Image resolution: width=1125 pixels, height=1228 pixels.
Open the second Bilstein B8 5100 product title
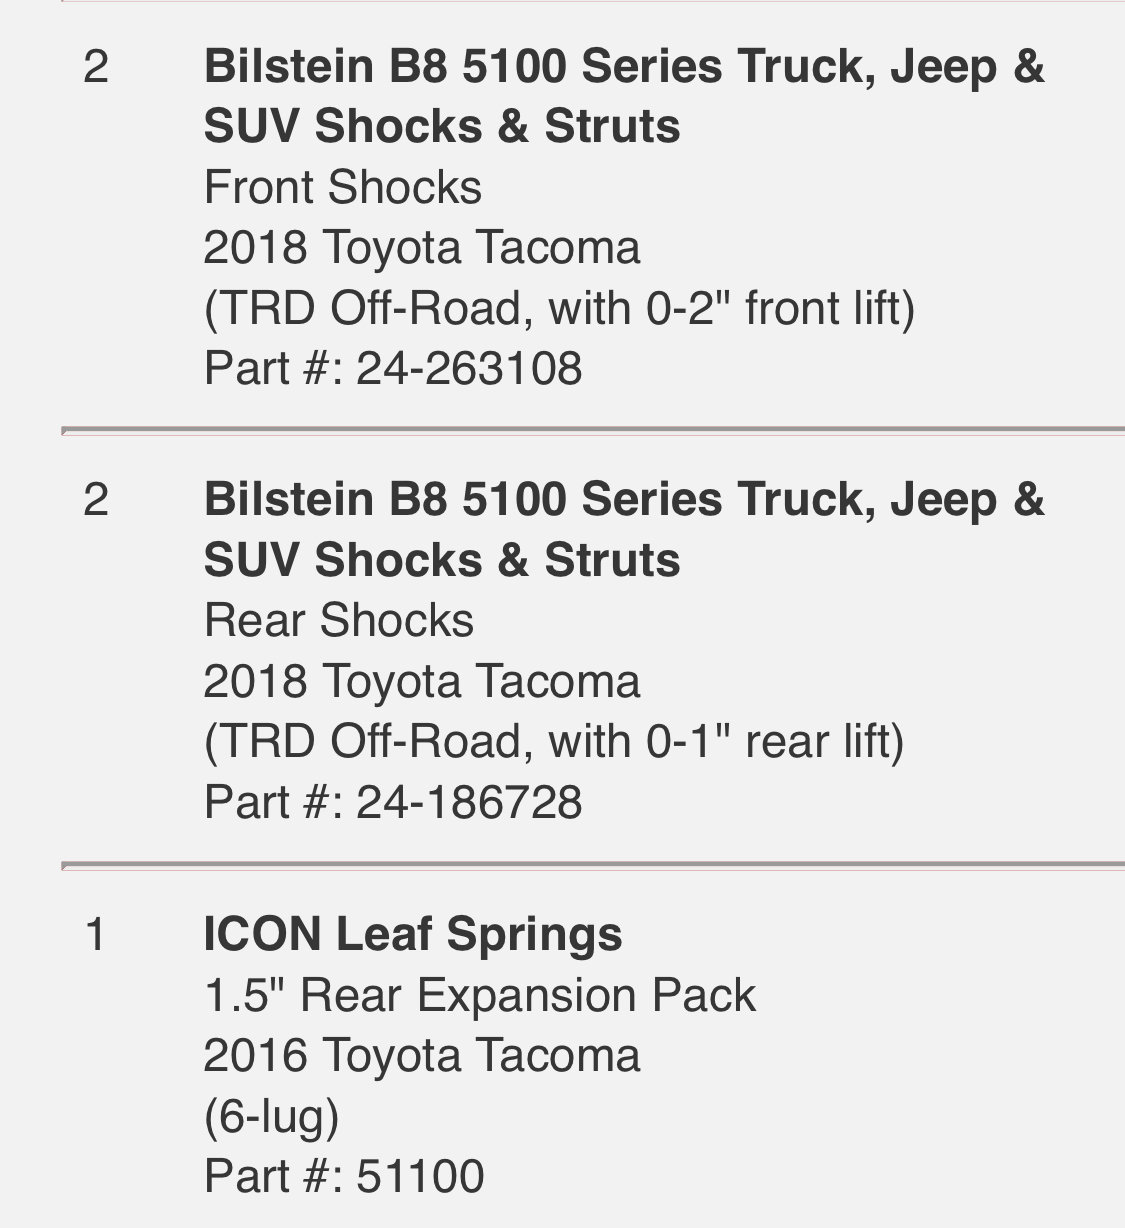624,529
